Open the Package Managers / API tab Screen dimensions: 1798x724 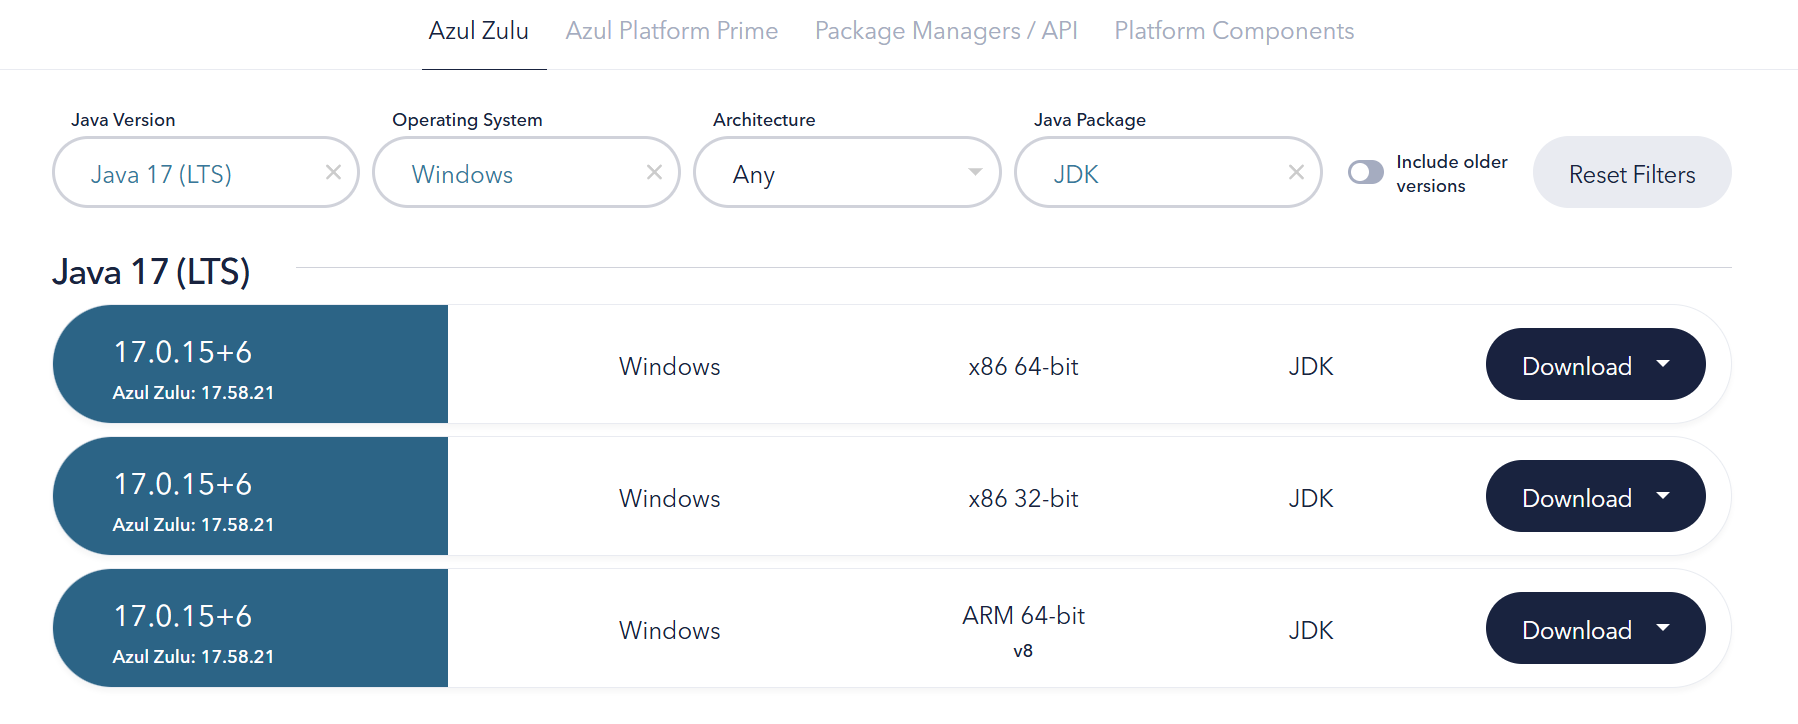pyautogui.click(x=945, y=31)
